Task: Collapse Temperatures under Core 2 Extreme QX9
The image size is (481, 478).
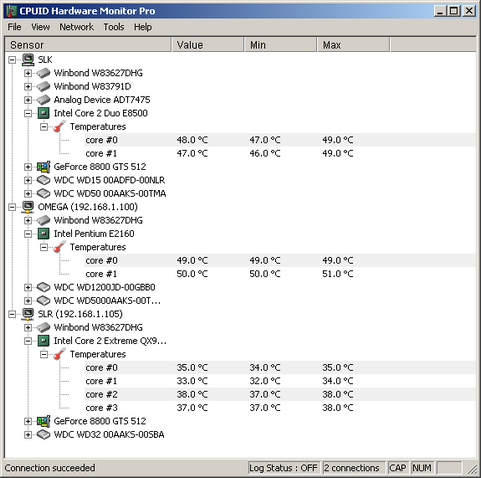Action: coord(44,354)
